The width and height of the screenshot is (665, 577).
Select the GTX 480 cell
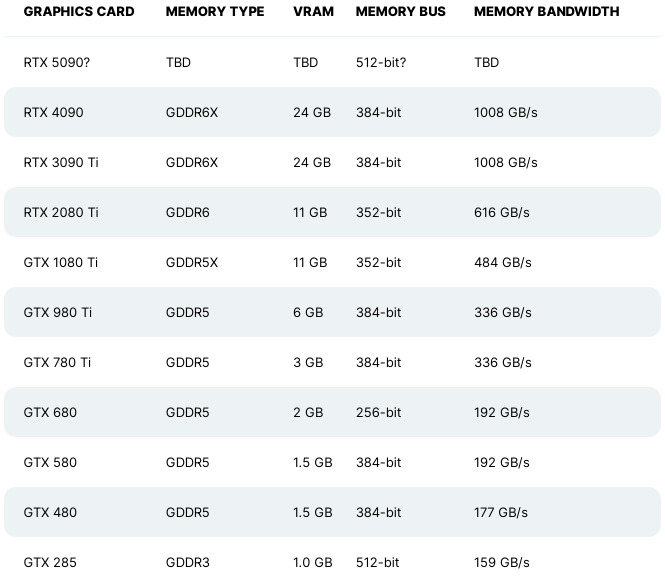50,513
